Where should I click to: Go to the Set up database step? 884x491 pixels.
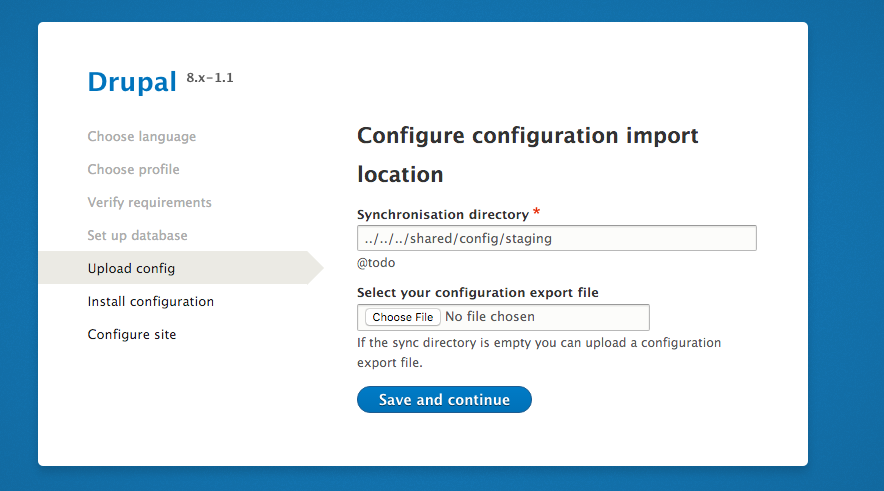point(137,236)
